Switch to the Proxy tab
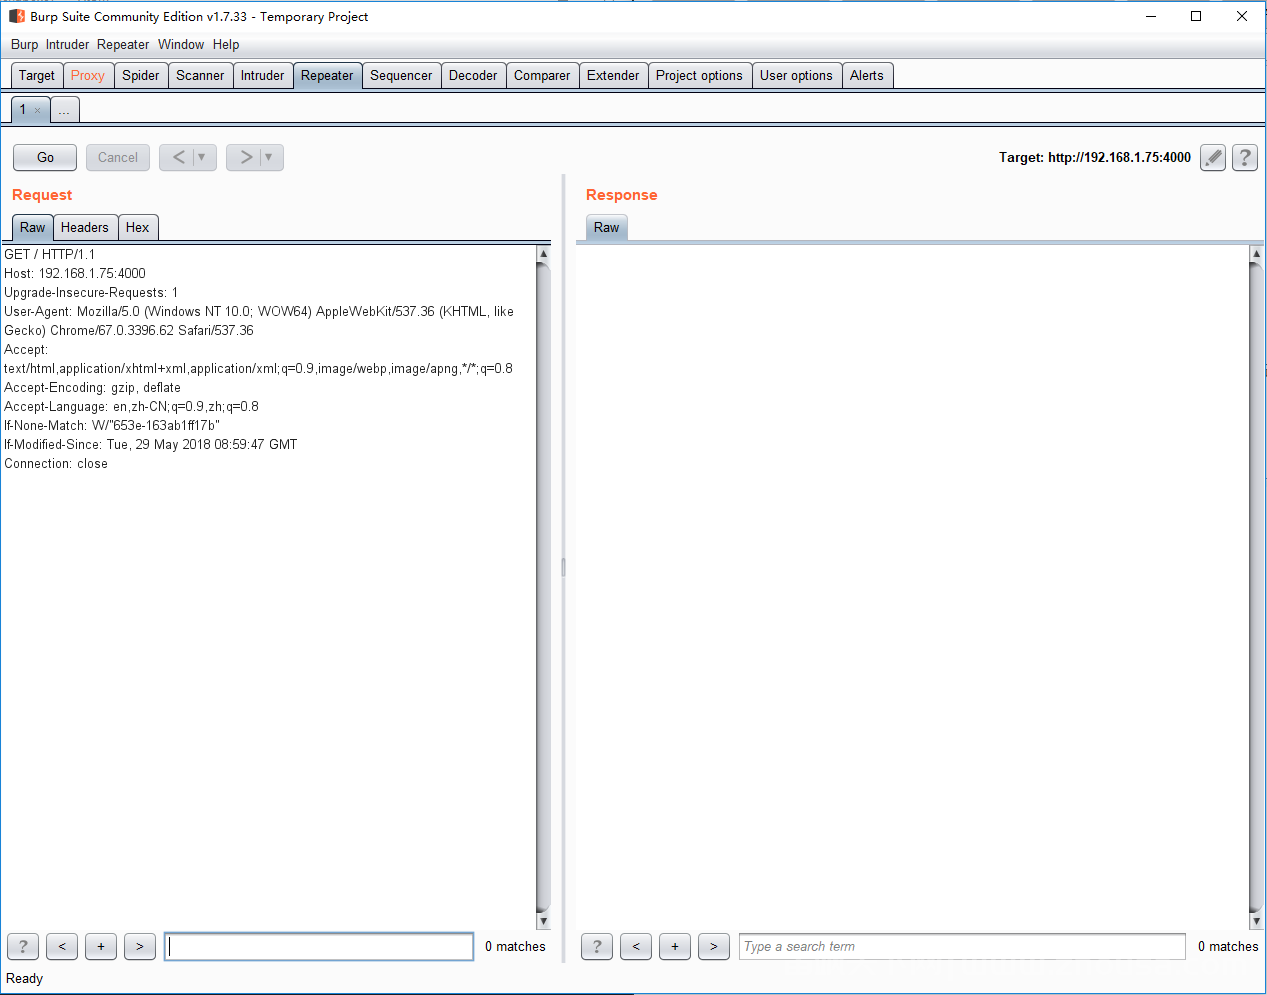 point(88,75)
